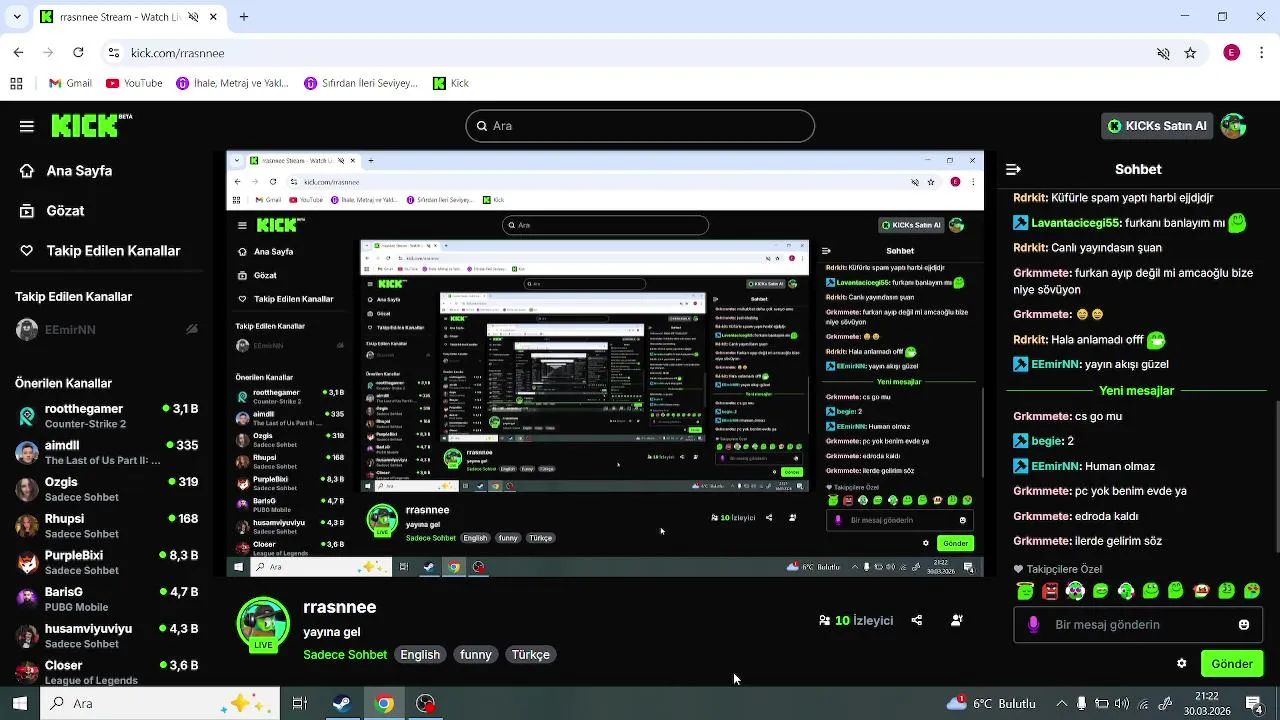
Task: Open recommended channel PurpleBixi
Action: pyautogui.click(x=106, y=562)
